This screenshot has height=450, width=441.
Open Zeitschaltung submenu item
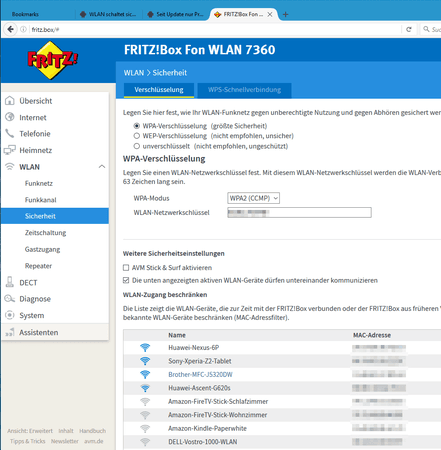(45, 233)
